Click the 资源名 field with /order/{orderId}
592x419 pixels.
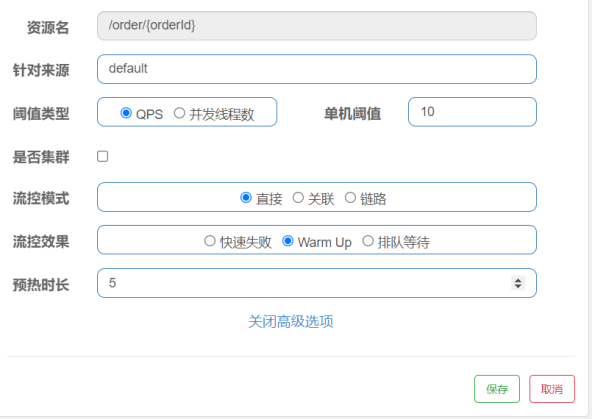[x=317, y=26]
